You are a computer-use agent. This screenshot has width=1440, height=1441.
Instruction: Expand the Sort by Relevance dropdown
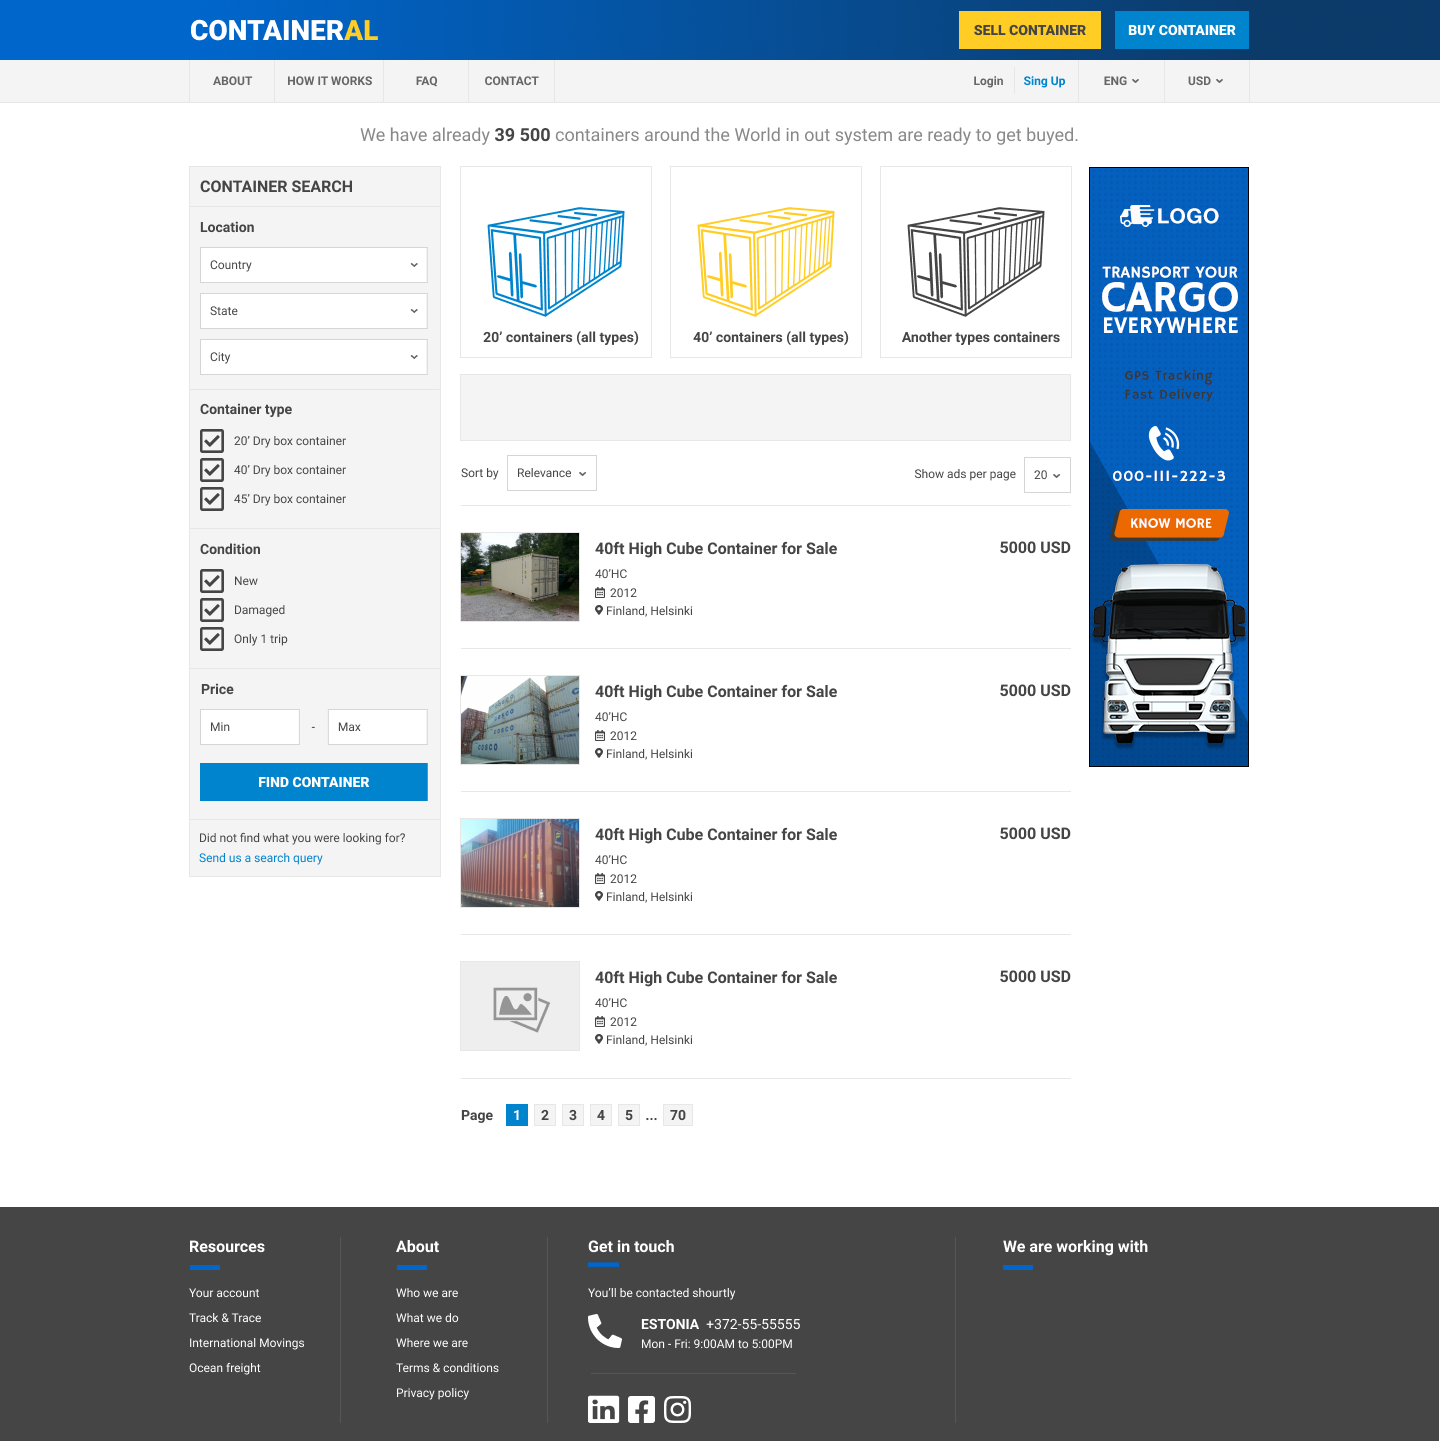tap(551, 473)
